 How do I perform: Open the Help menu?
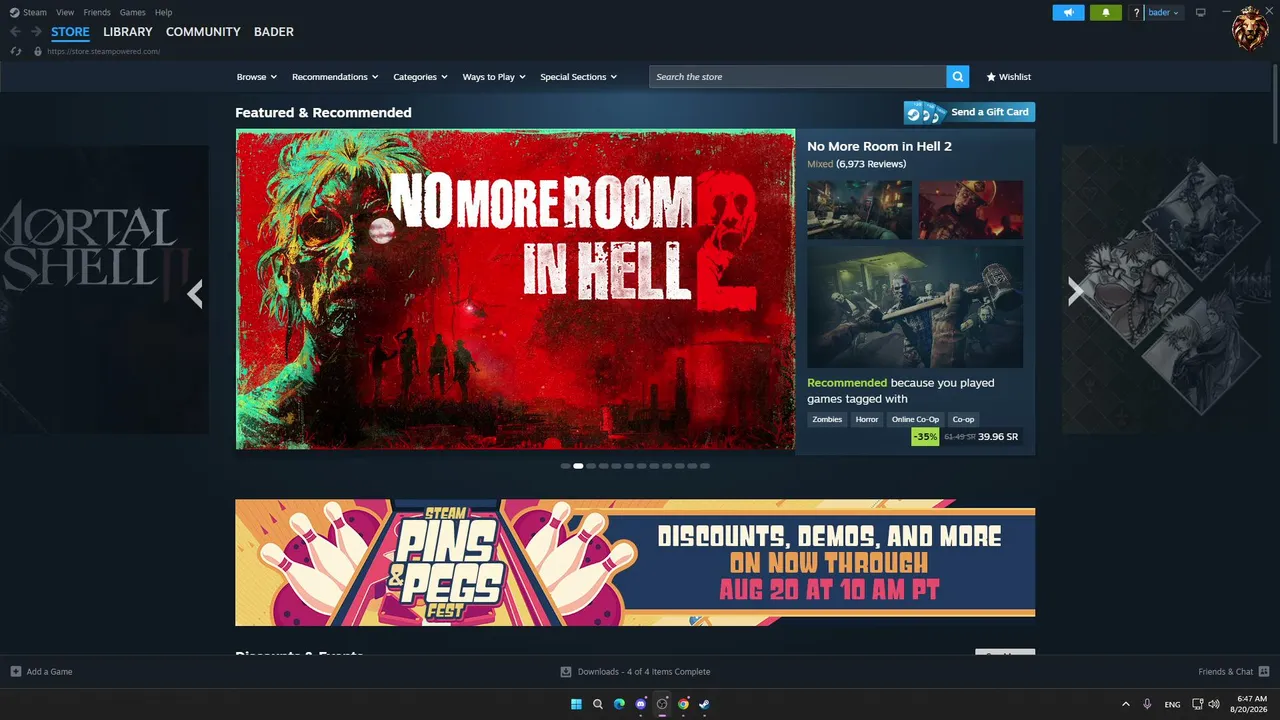click(x=164, y=13)
